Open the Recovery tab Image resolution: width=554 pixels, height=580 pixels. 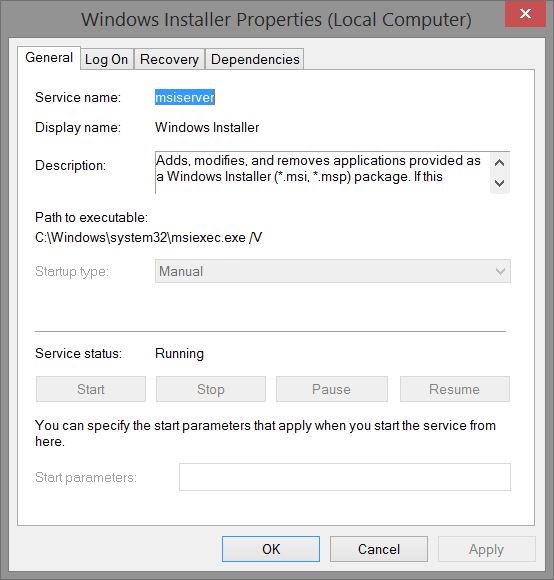169,59
